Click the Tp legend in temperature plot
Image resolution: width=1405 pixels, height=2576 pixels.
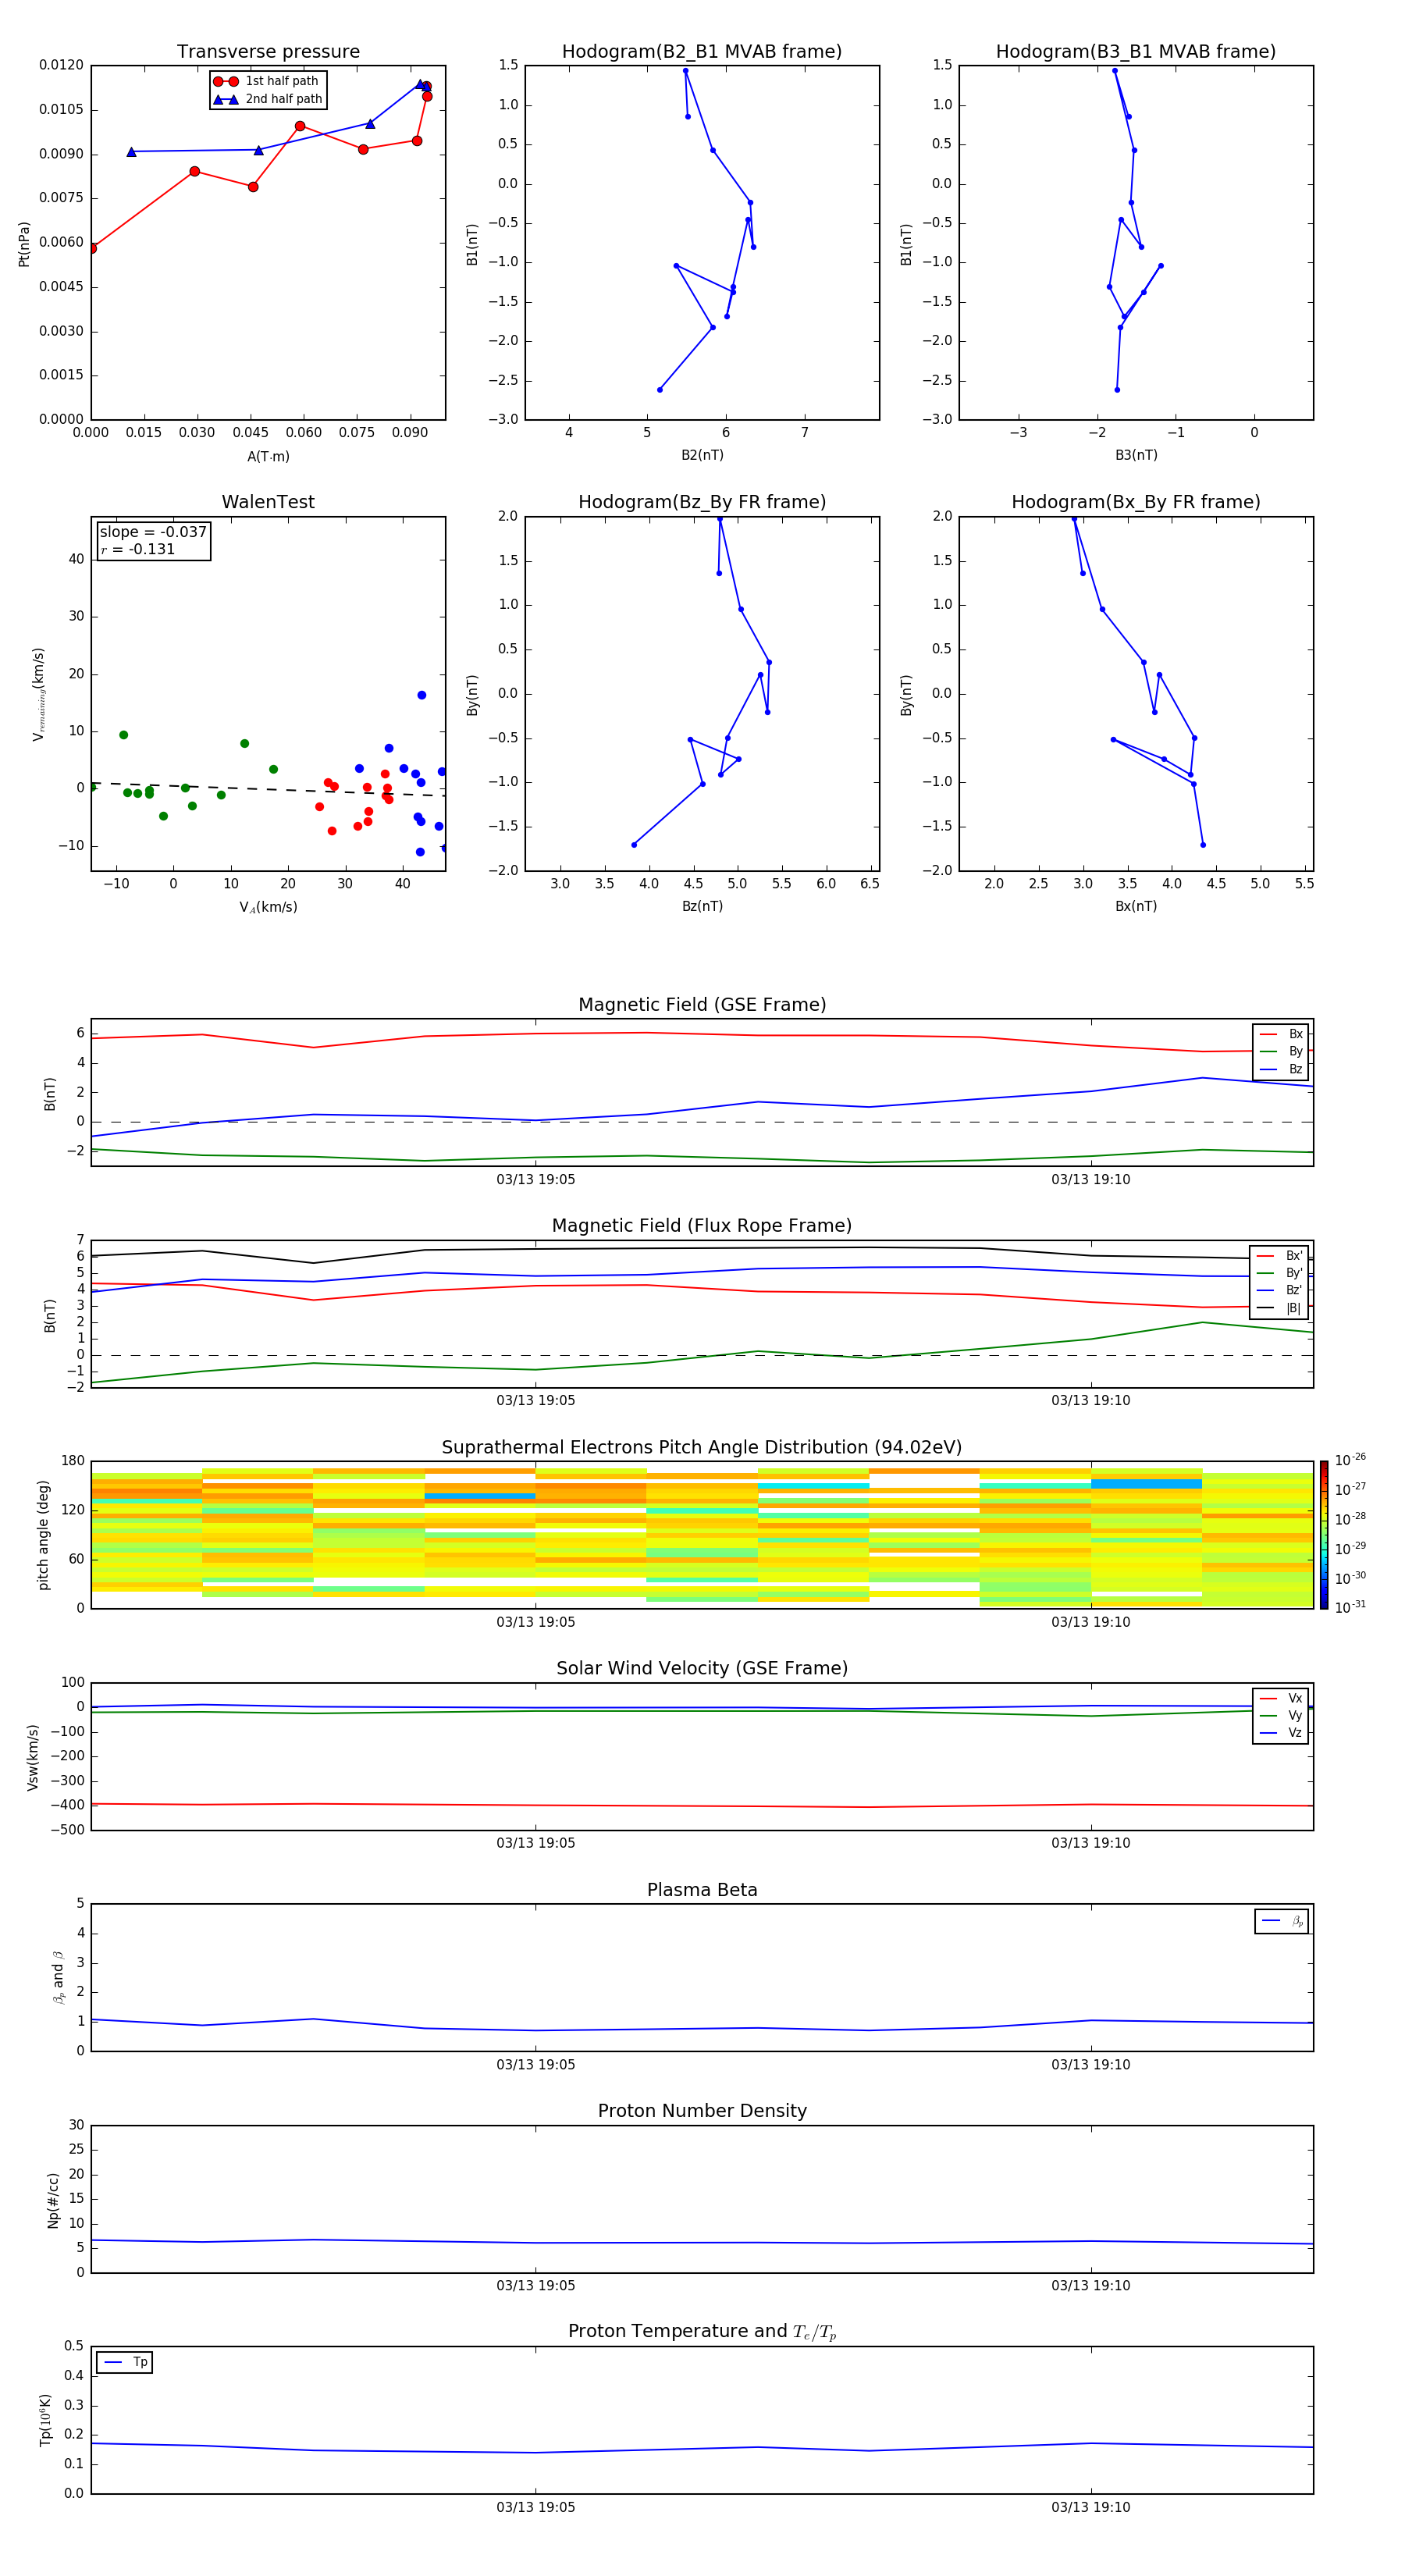click(125, 2362)
